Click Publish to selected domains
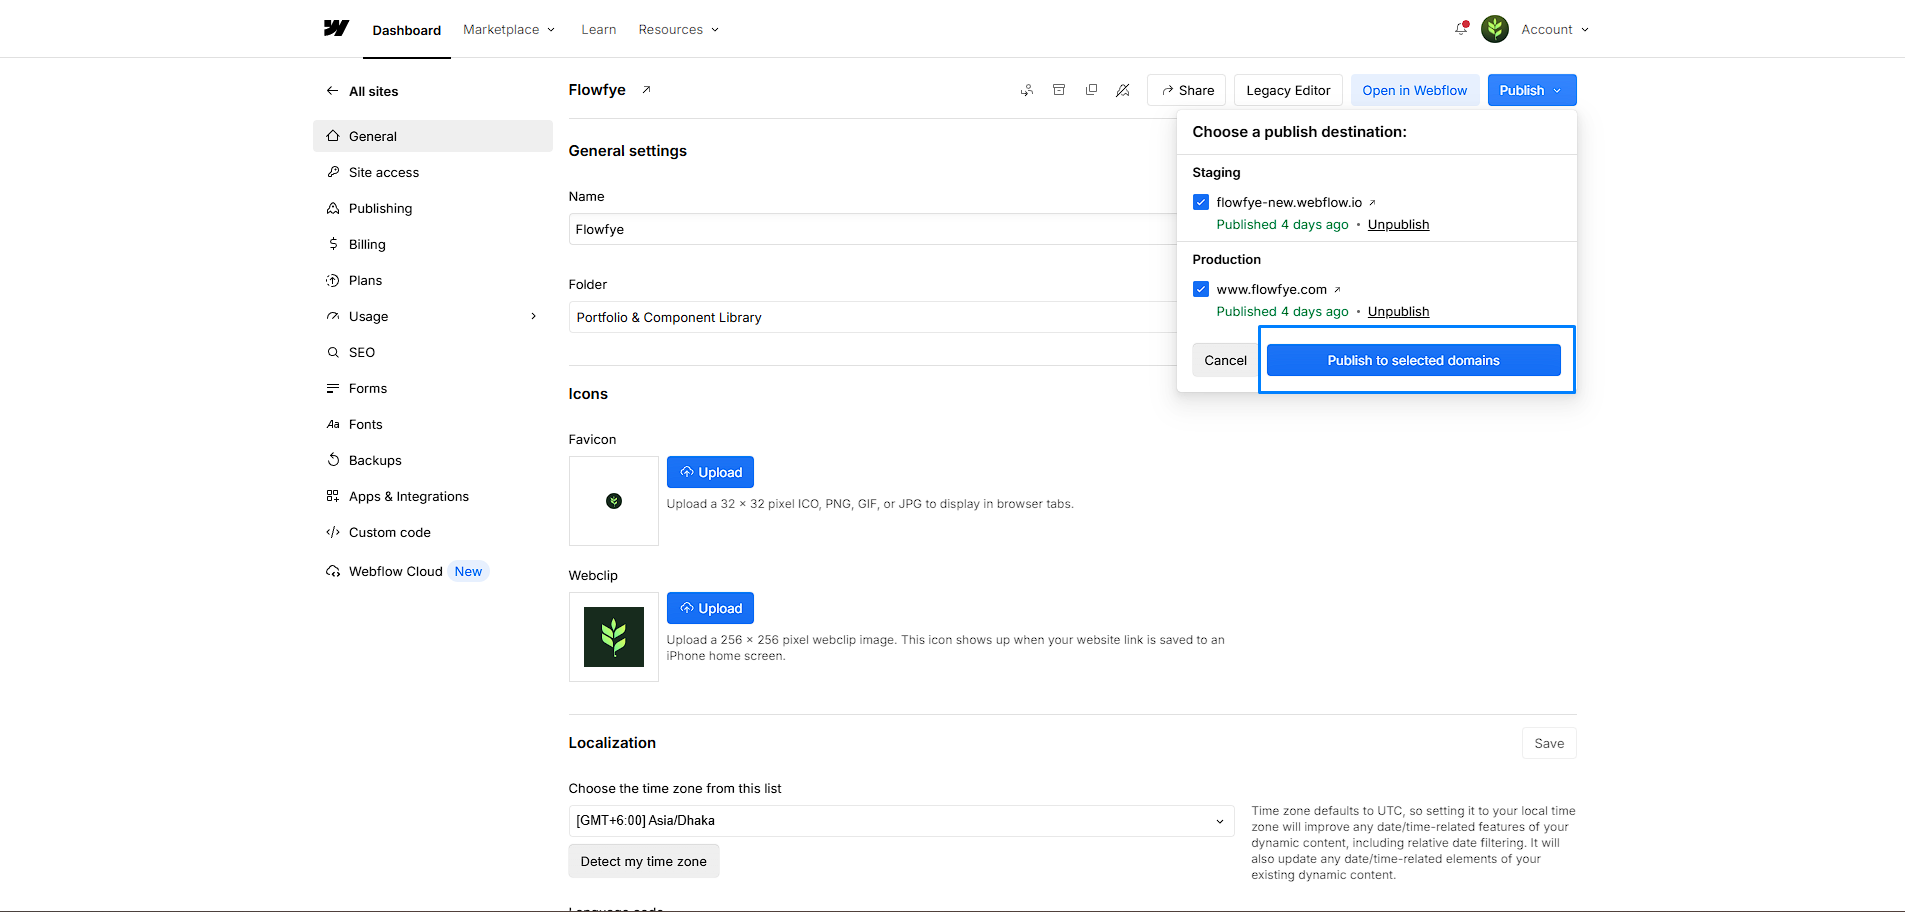 (1413, 360)
